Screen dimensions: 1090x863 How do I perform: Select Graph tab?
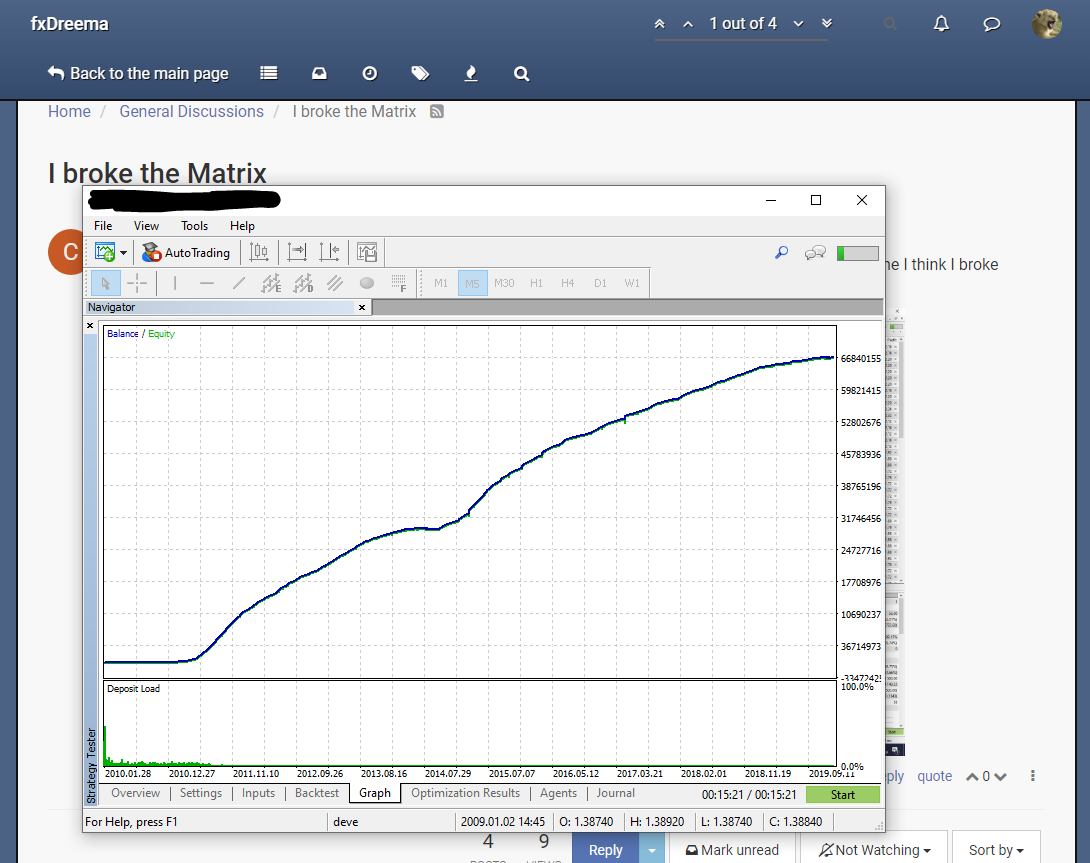pyautogui.click(x=375, y=793)
